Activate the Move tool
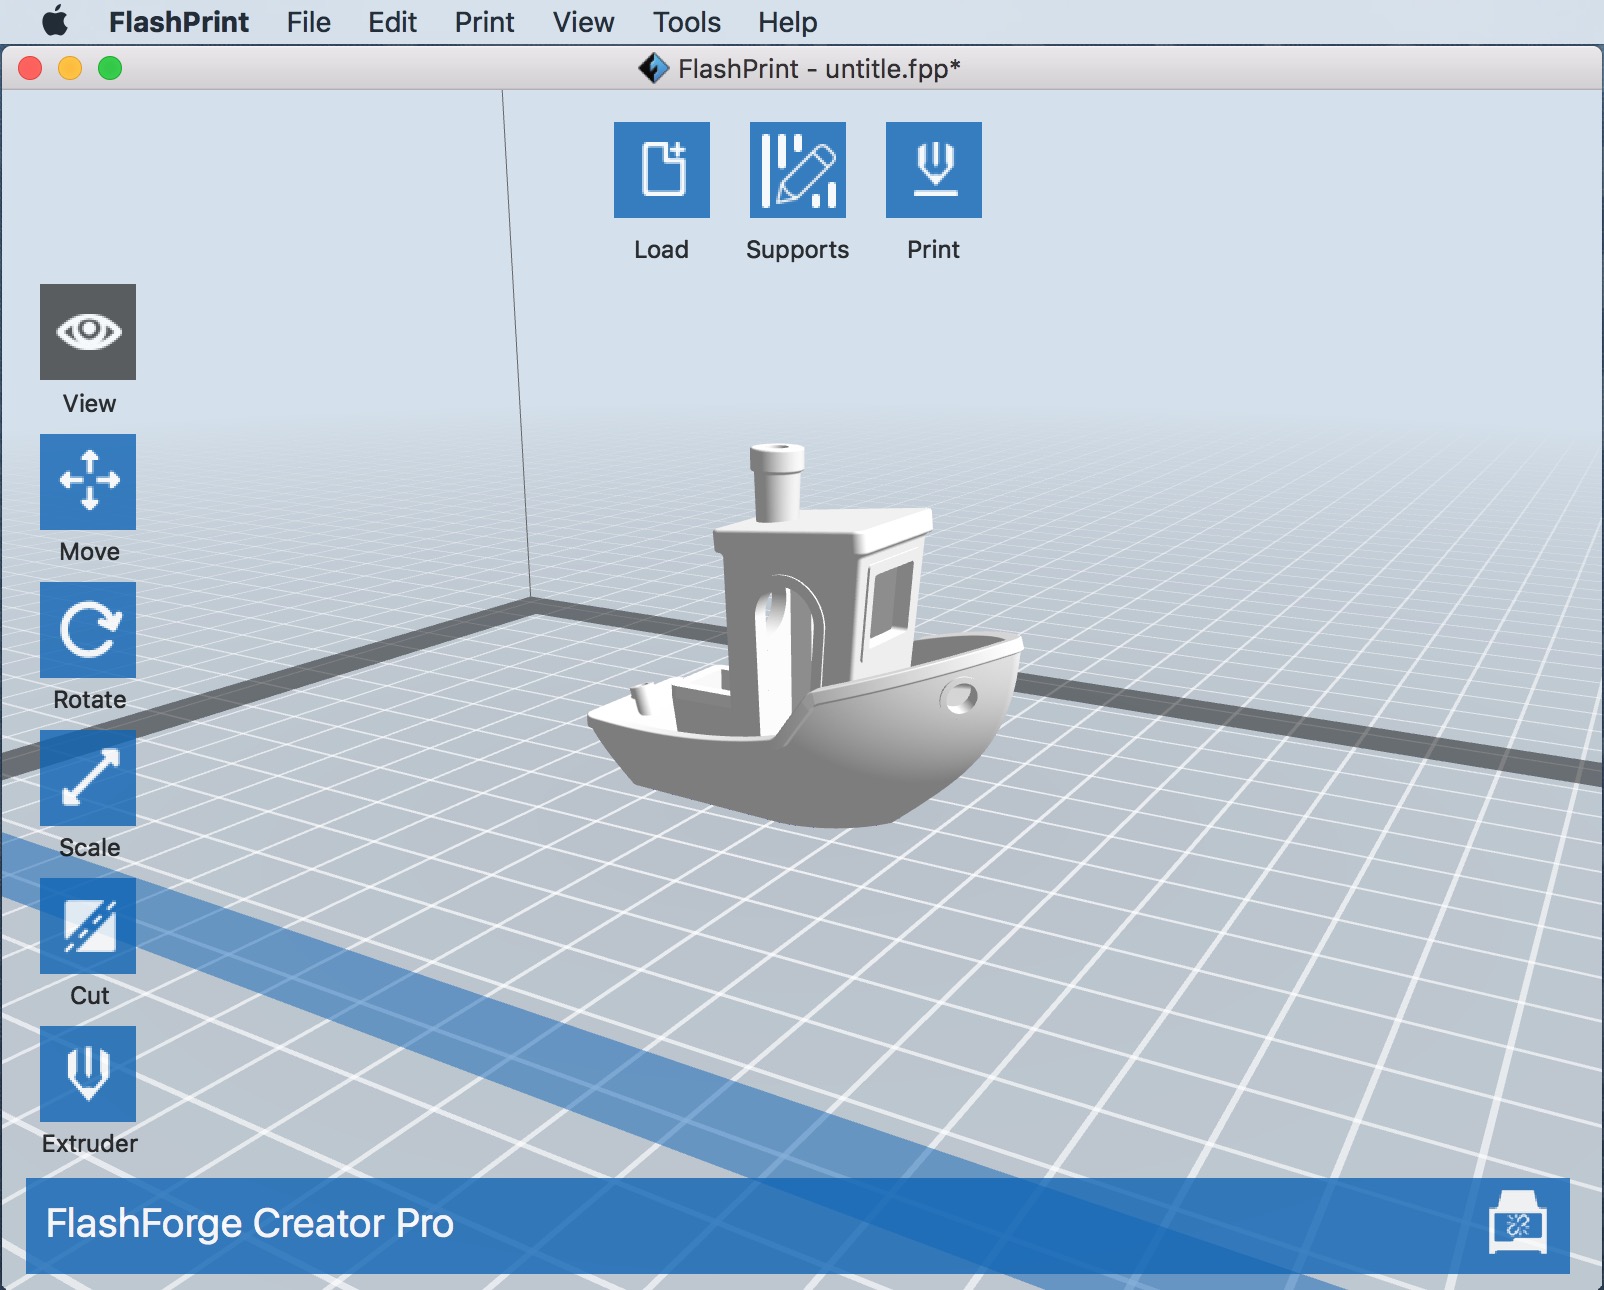Image resolution: width=1604 pixels, height=1290 pixels. coord(88,481)
